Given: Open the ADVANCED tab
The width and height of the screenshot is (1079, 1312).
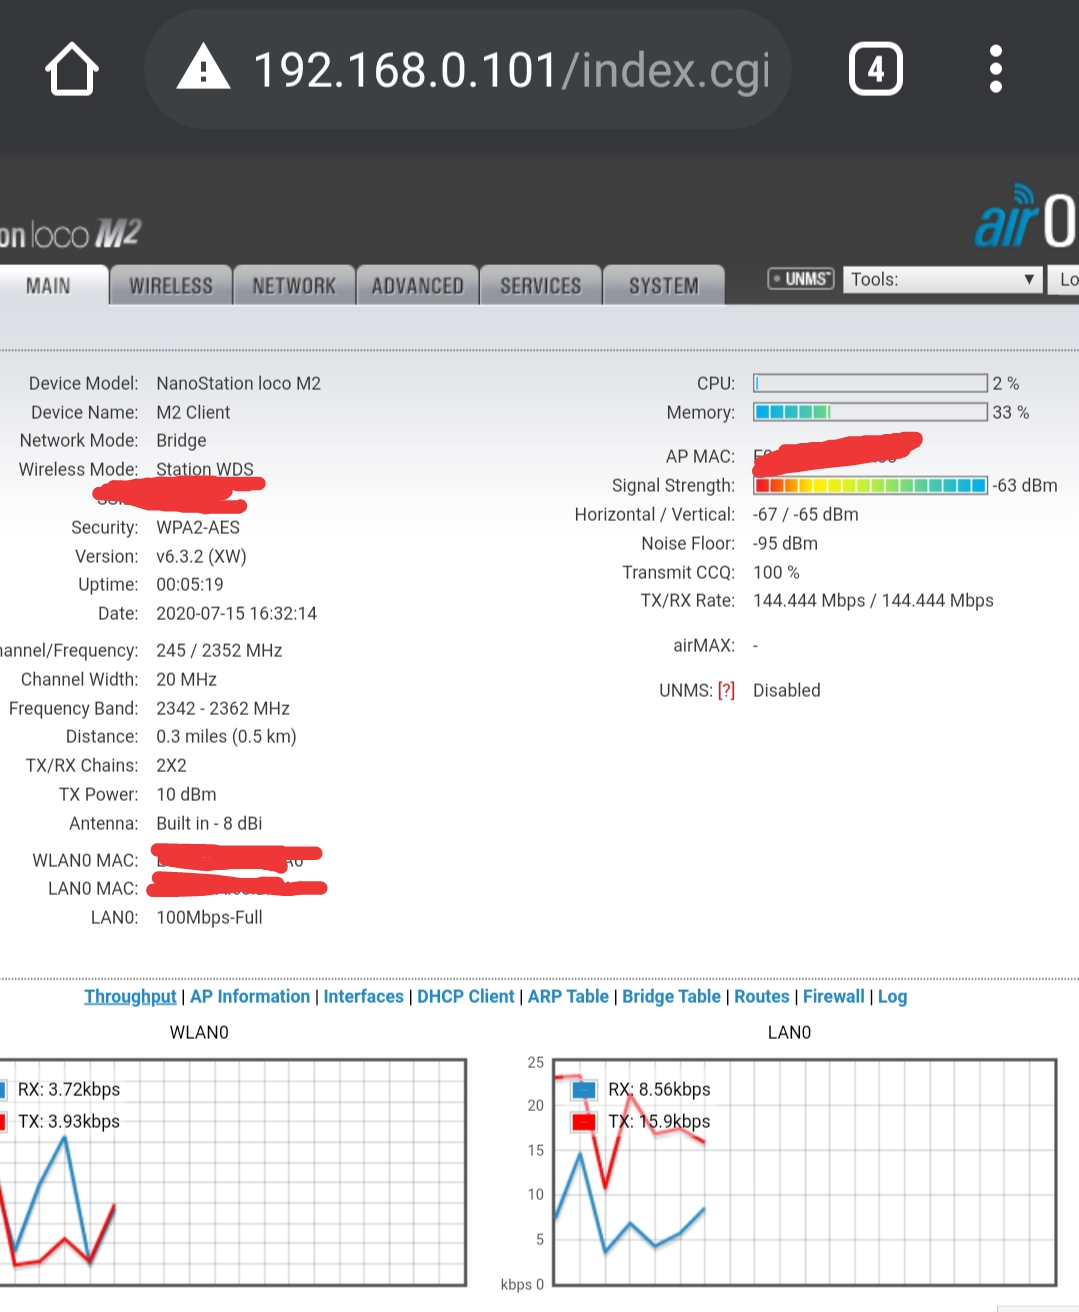Looking at the screenshot, I should (x=418, y=286).
